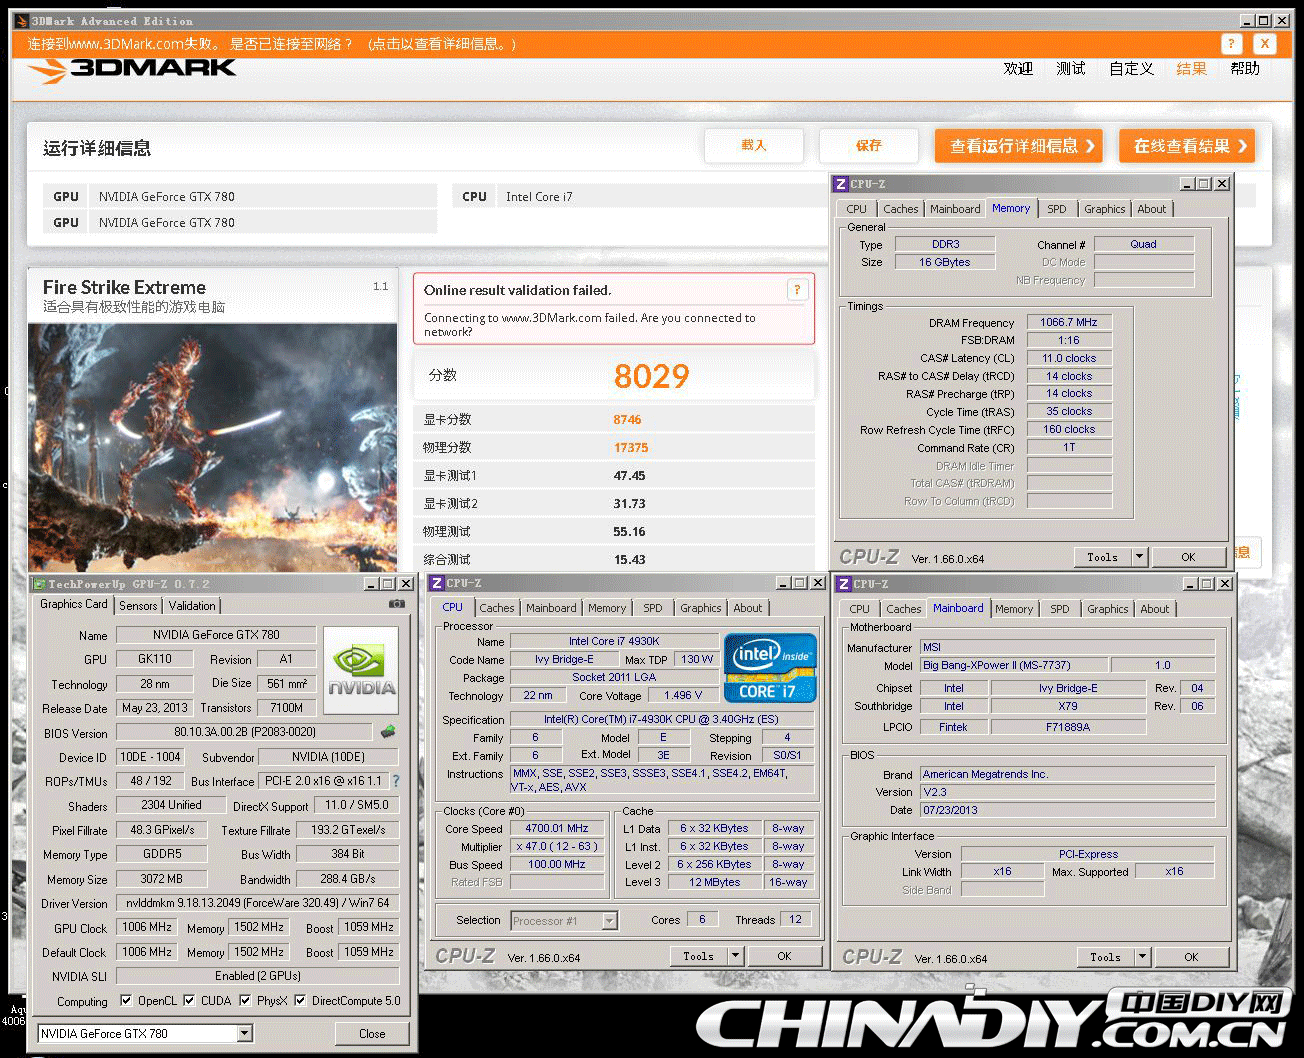The image size is (1304, 1058).
Task: Open the Processor #1 selection dropdown
Action: pos(610,921)
